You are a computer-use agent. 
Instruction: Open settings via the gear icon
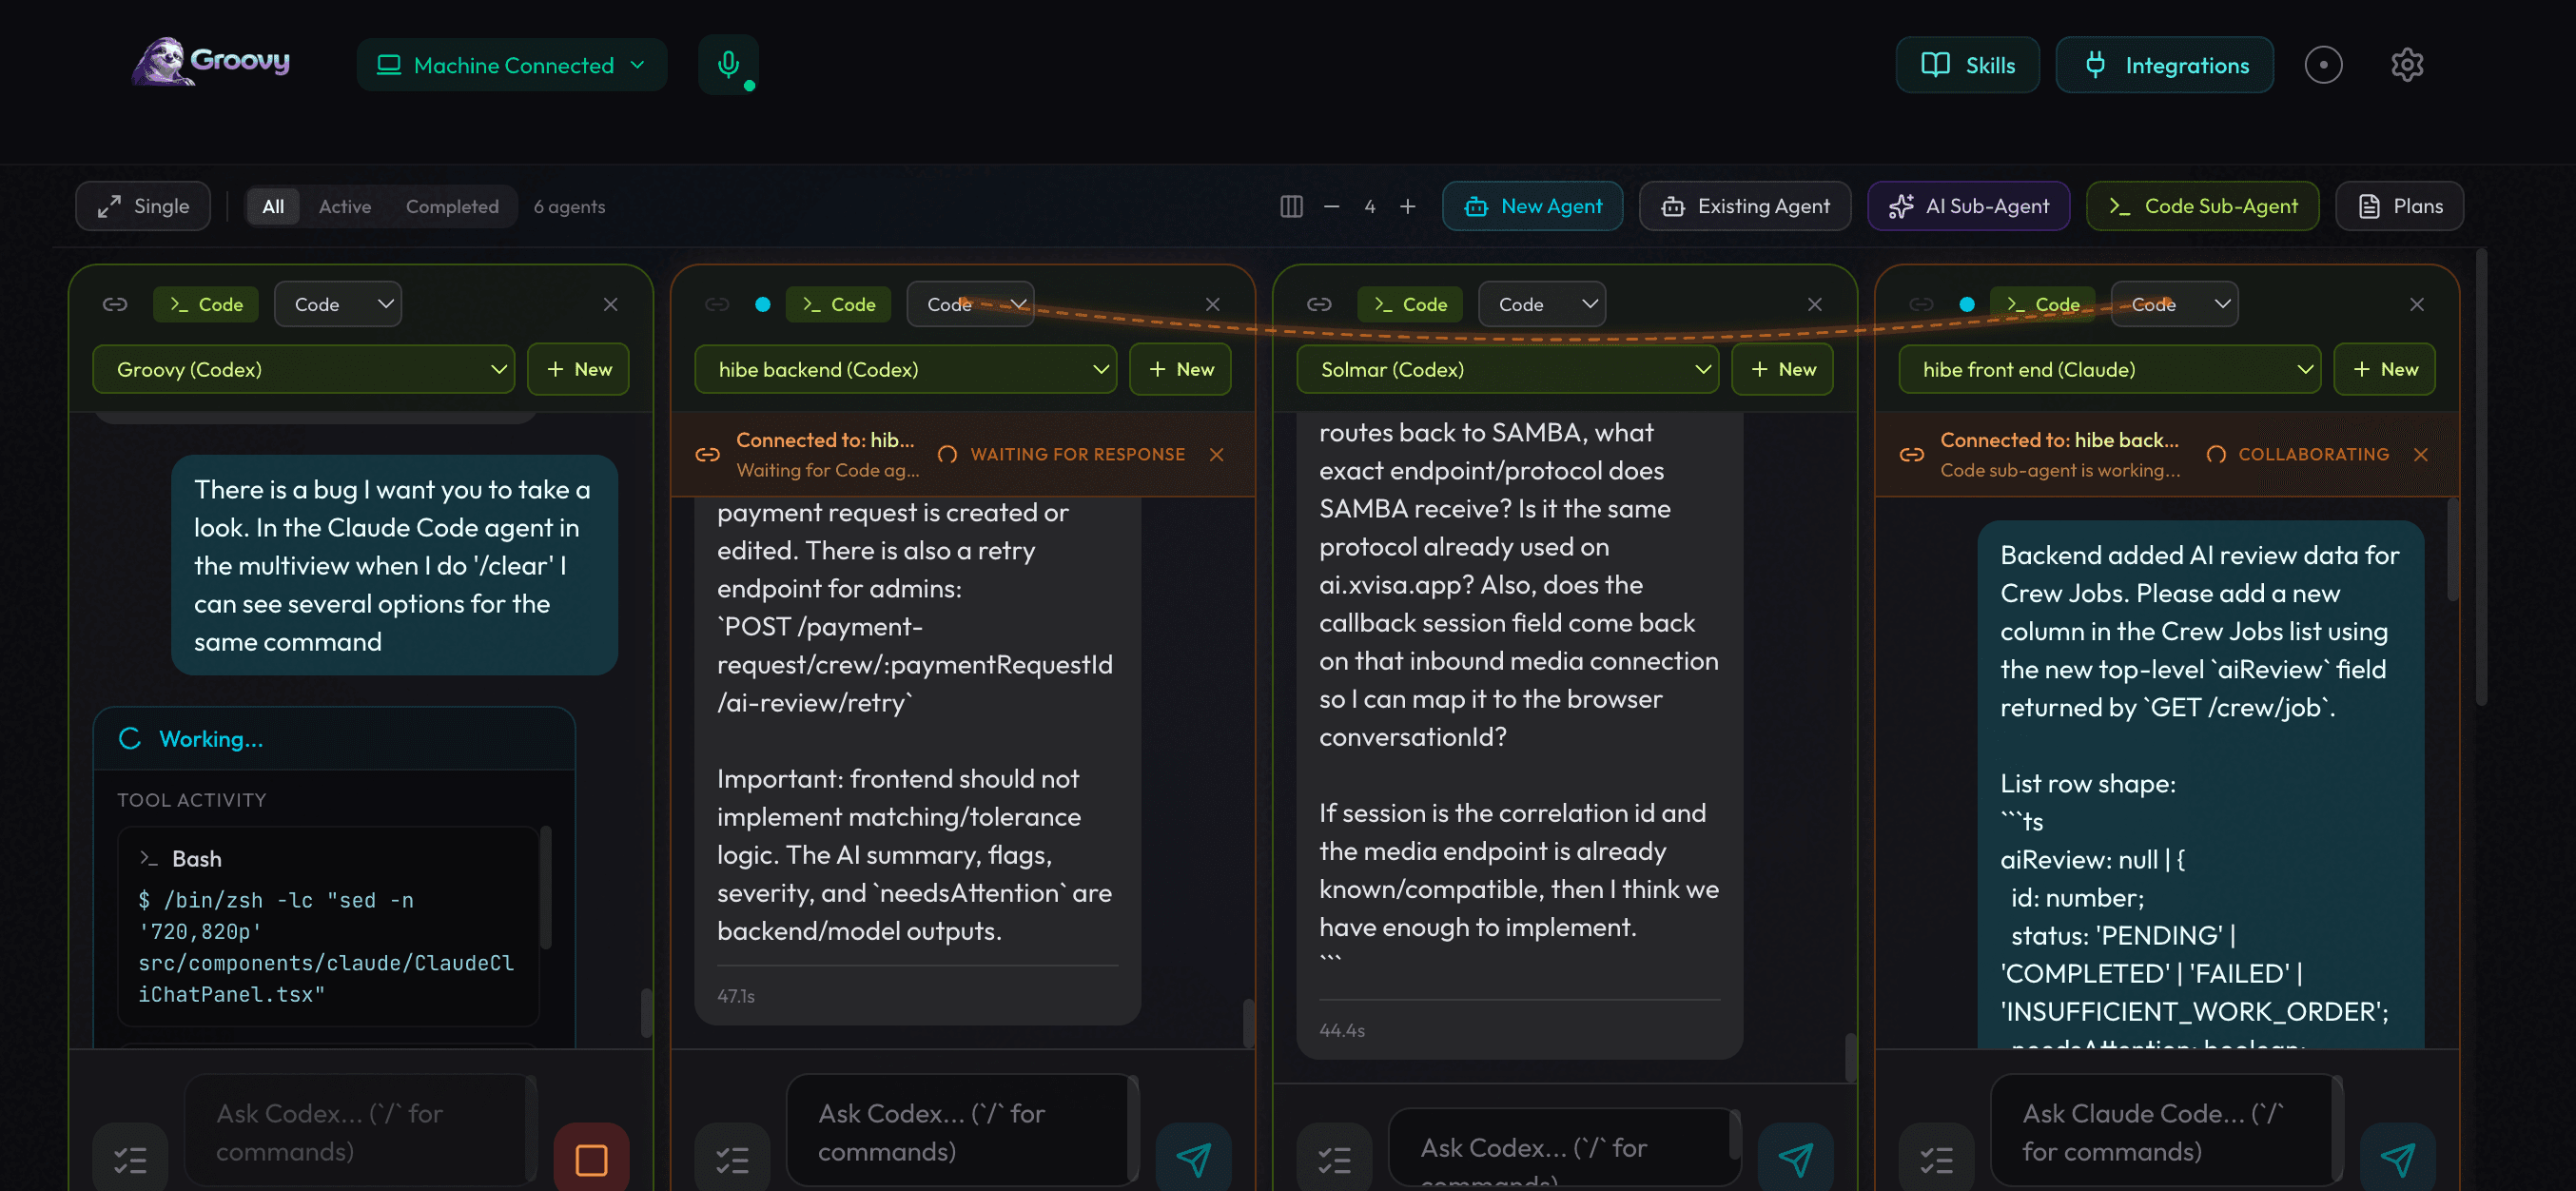2406,65
